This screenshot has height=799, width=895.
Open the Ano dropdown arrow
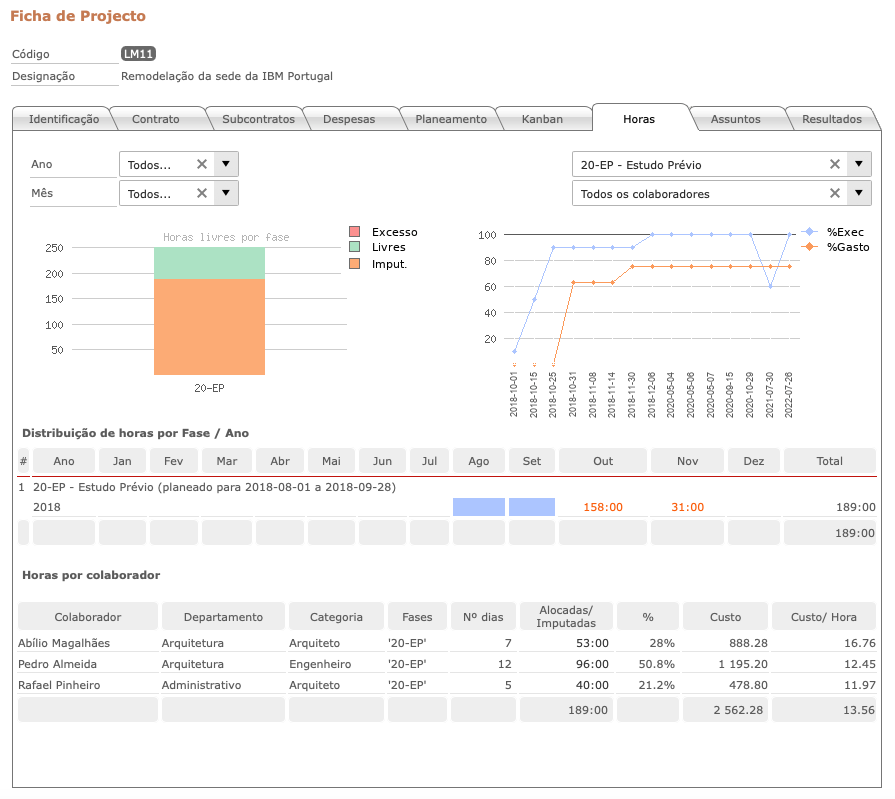coord(226,165)
